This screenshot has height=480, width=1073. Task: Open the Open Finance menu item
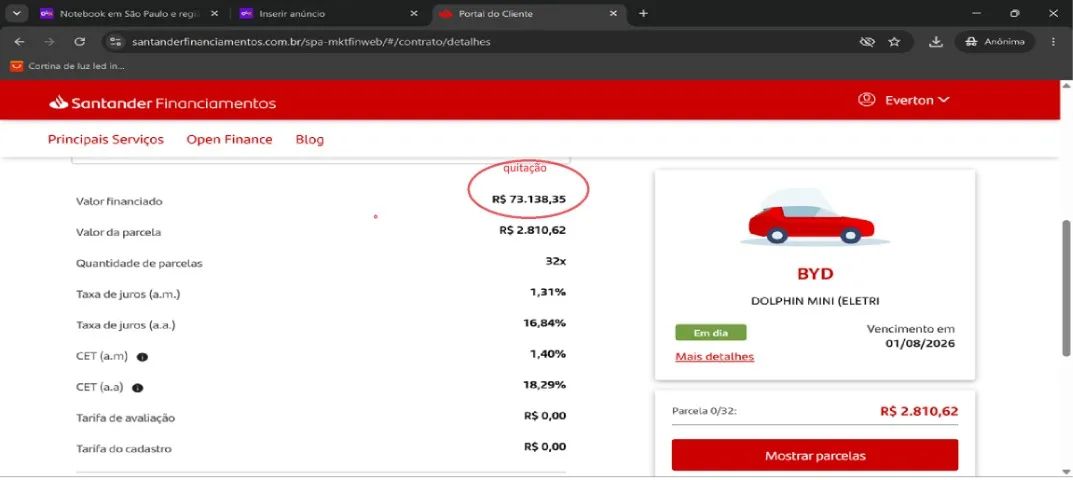coord(229,140)
